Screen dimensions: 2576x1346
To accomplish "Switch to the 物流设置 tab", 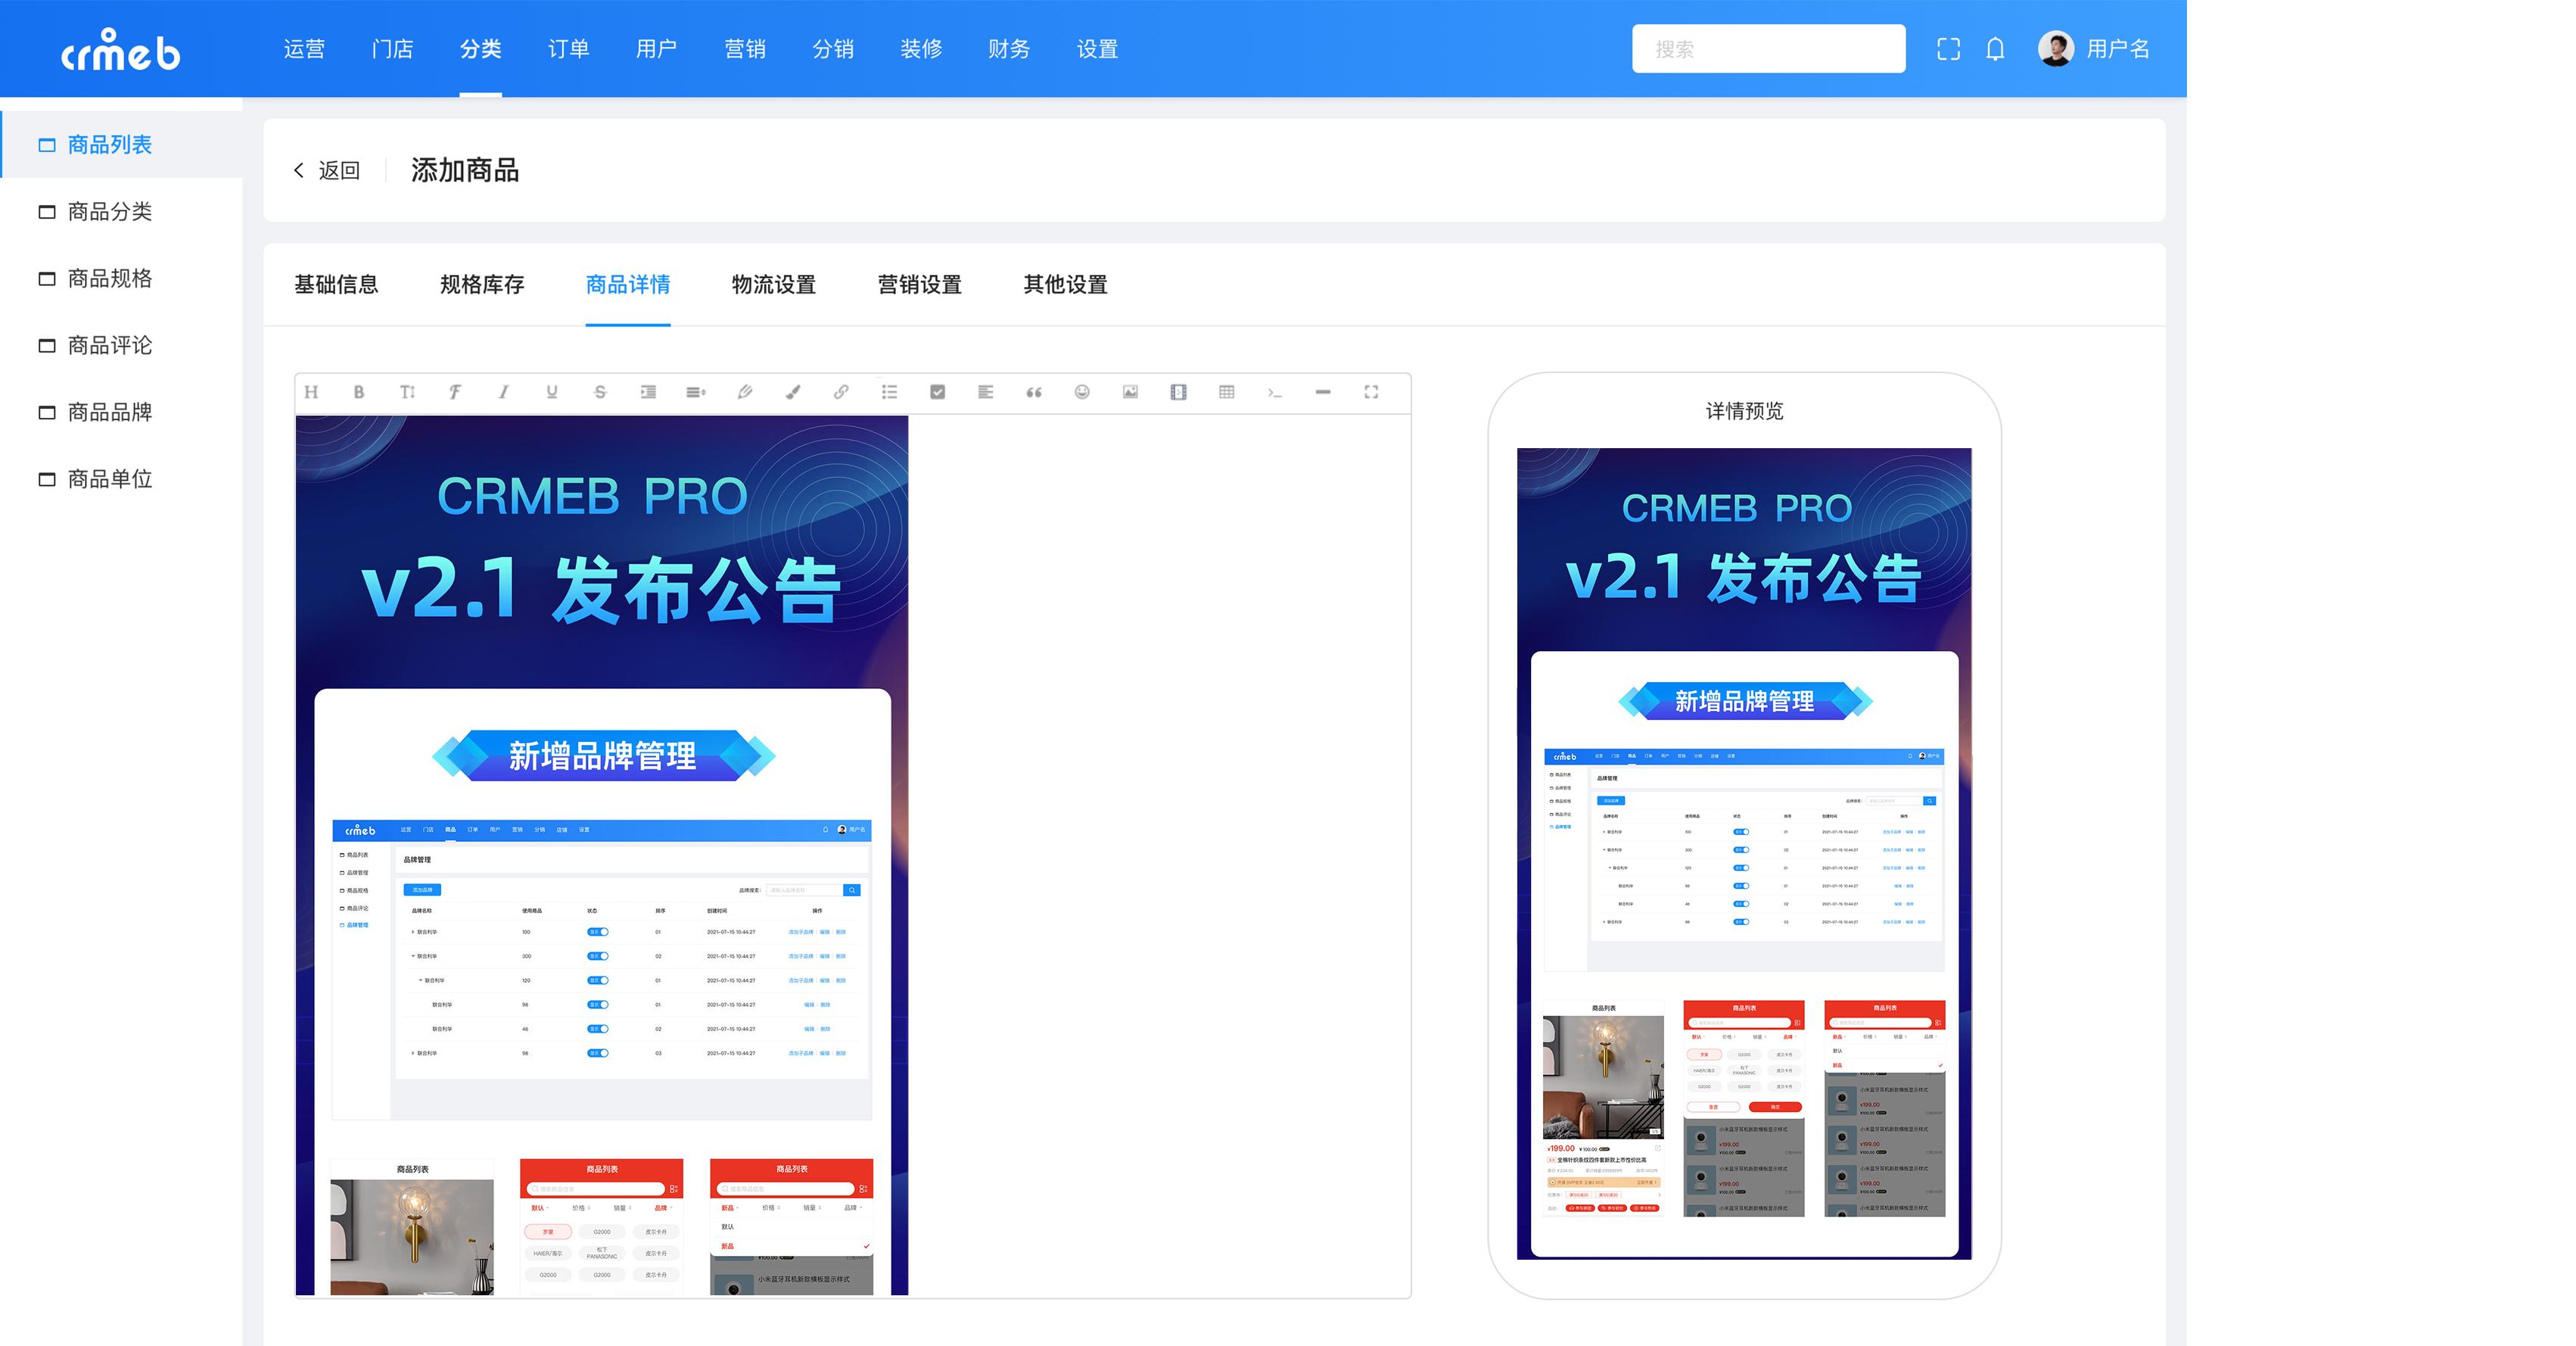I will (774, 285).
